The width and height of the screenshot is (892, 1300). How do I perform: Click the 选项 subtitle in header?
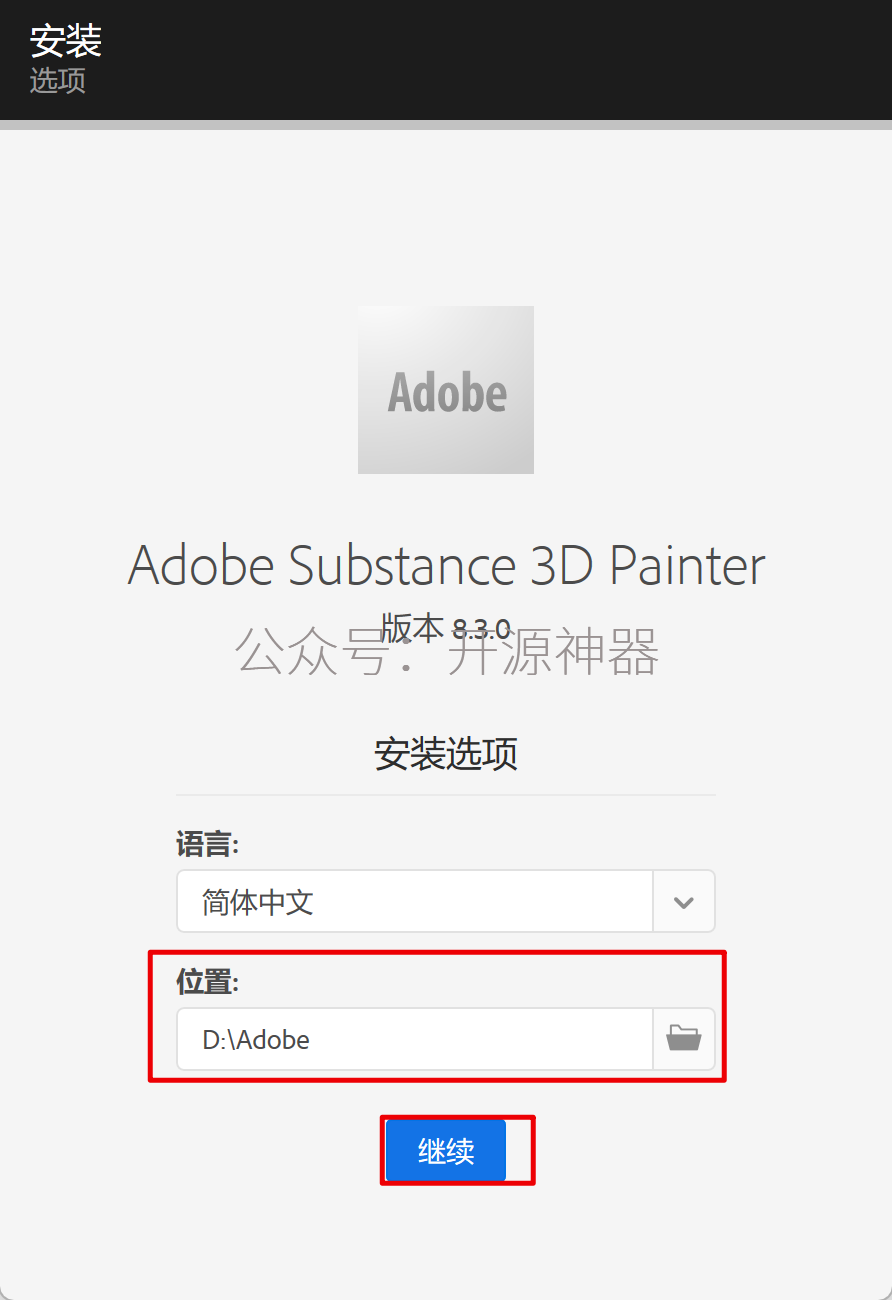coord(58,80)
